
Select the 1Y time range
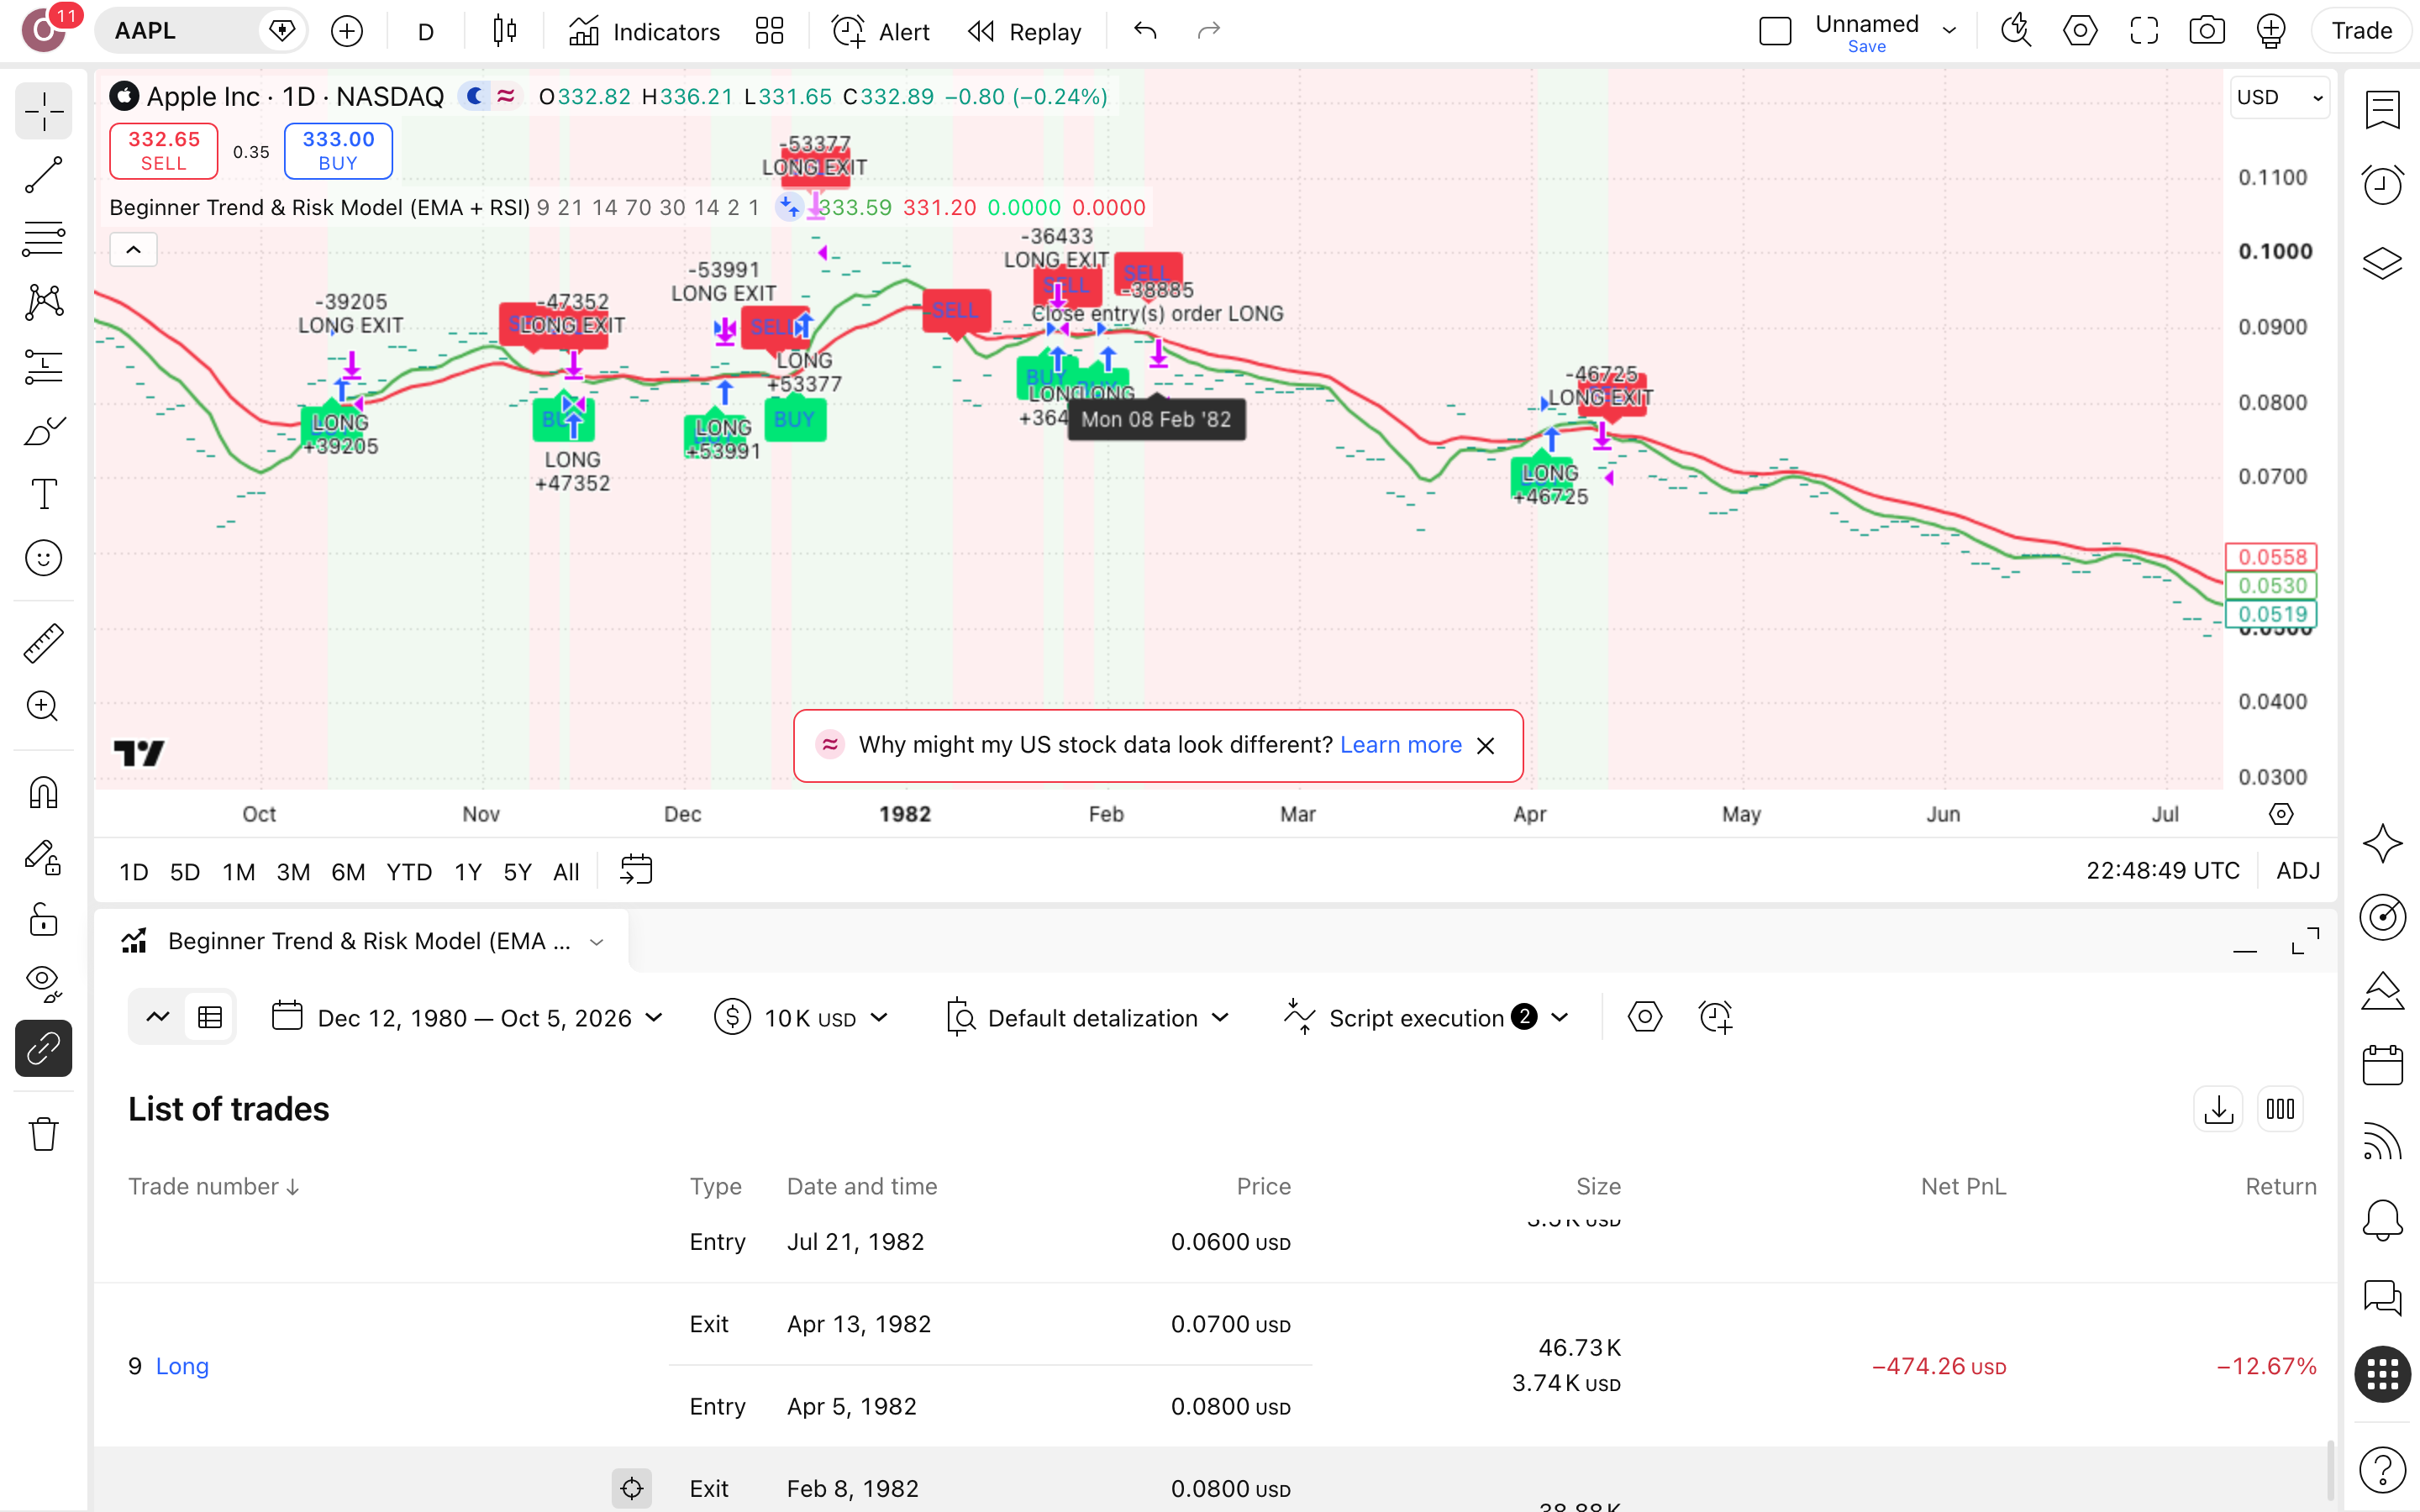468,872
